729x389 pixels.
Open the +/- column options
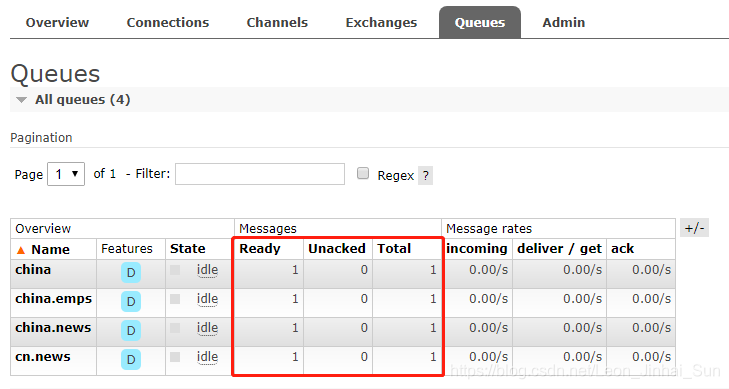tap(694, 228)
